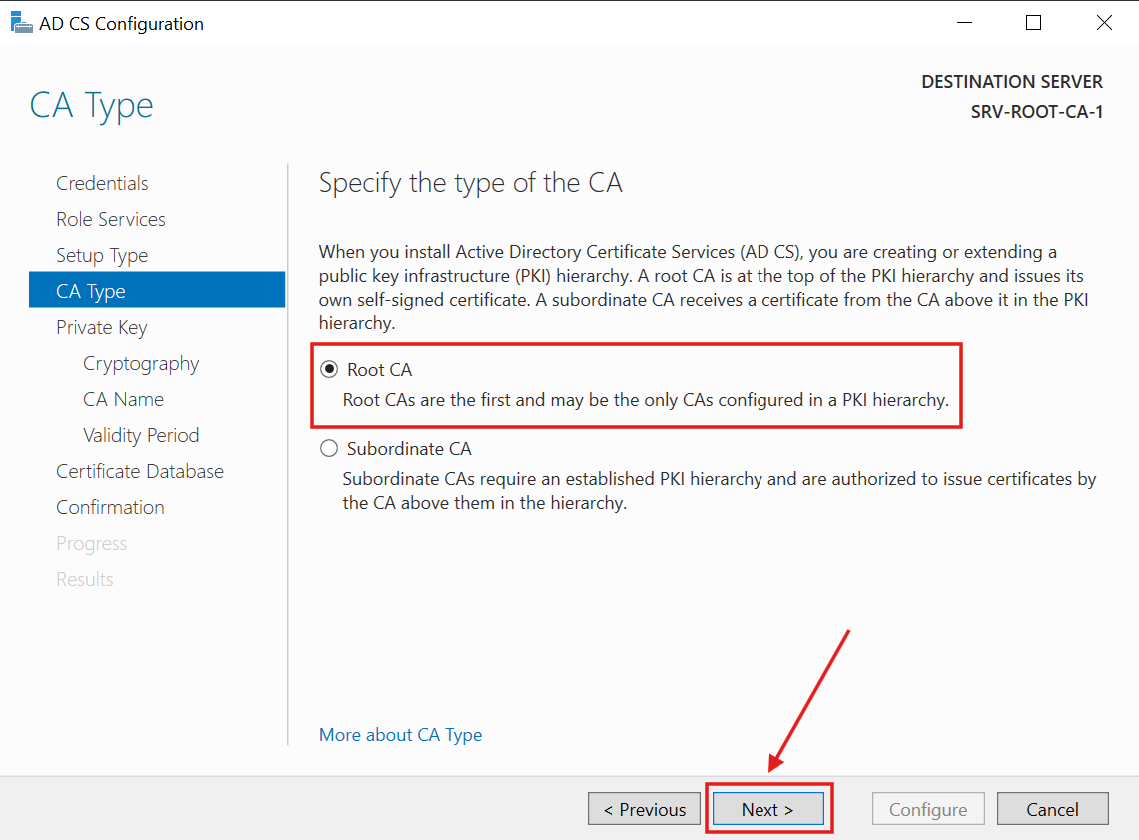This screenshot has width=1139, height=840.
Task: Click Previous to return to Setup Type
Action: click(x=644, y=808)
